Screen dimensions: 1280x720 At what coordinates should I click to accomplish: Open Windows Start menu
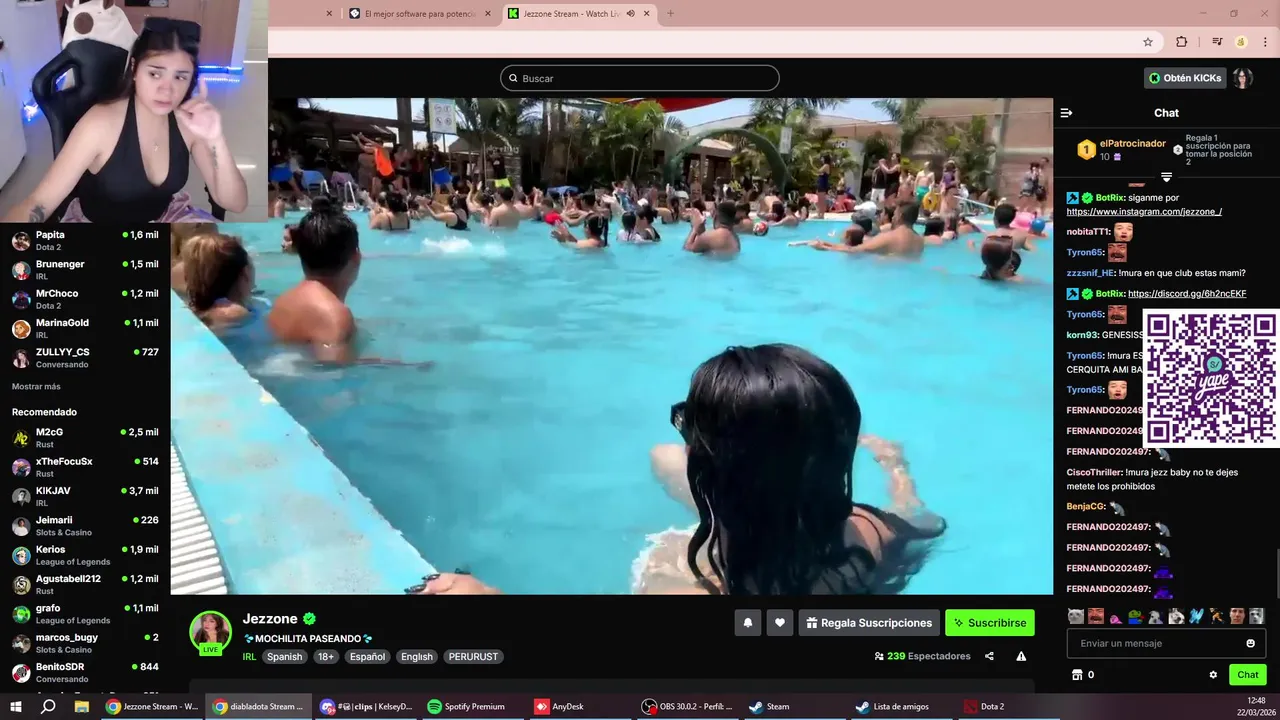click(x=18, y=706)
